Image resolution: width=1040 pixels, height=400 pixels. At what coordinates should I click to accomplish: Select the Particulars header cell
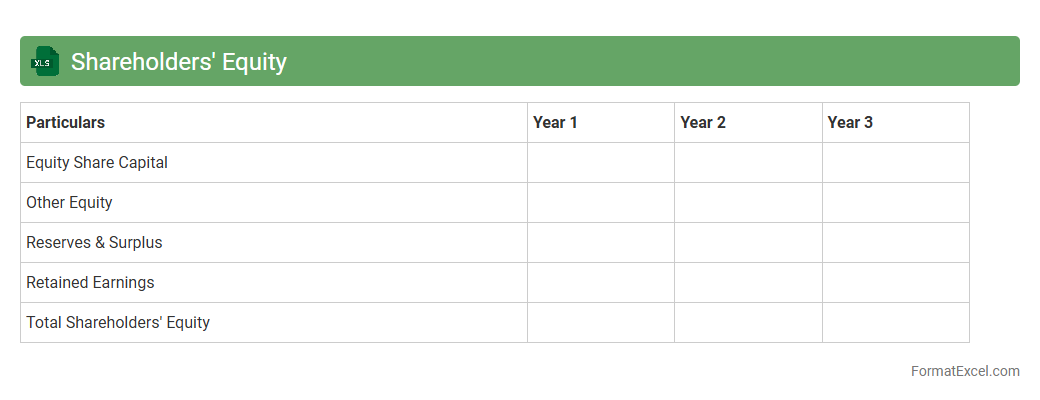coord(66,122)
